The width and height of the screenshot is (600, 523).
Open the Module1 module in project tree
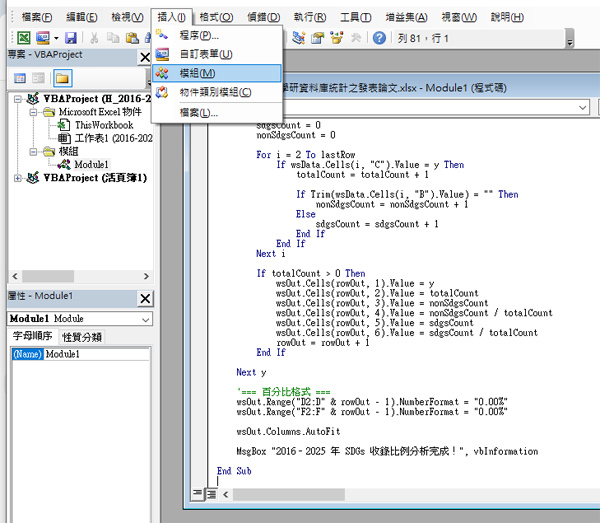click(90, 164)
